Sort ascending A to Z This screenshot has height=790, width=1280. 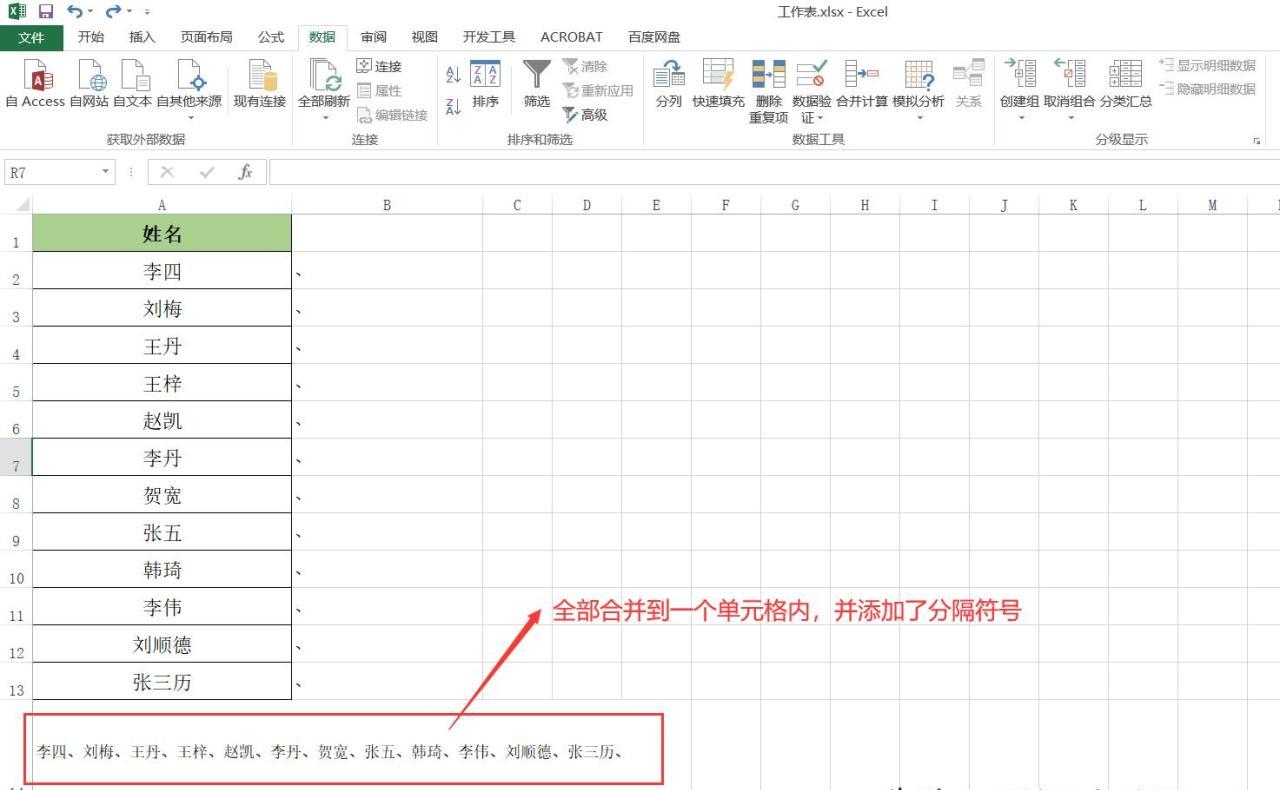pyautogui.click(x=453, y=74)
